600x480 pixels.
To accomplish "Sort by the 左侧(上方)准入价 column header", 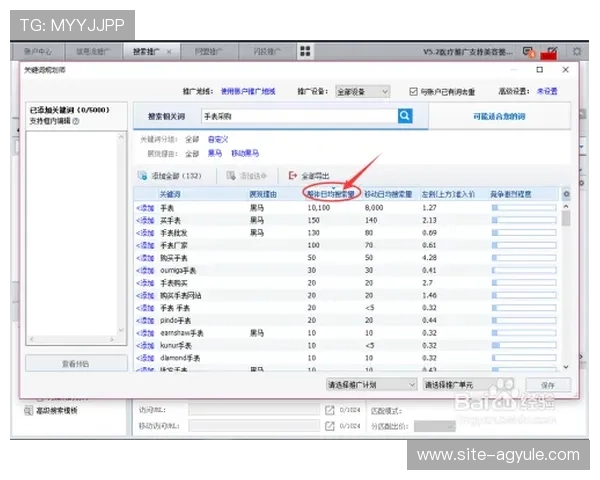I will click(448, 194).
